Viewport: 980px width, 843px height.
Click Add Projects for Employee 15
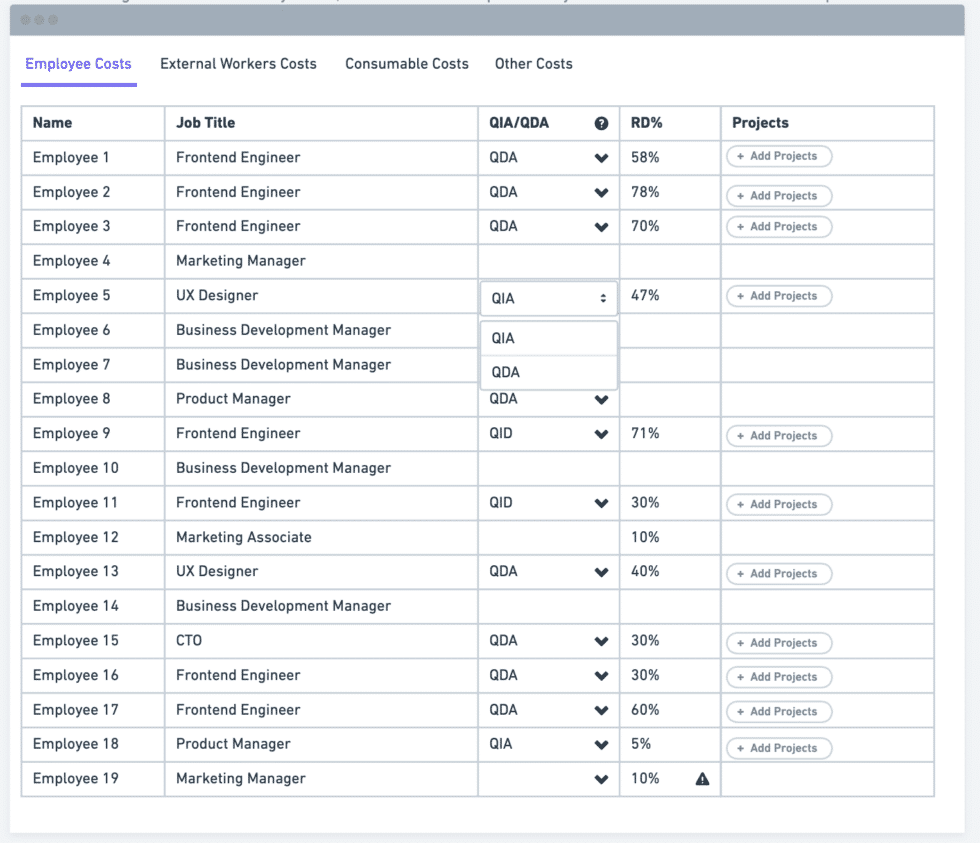point(779,643)
